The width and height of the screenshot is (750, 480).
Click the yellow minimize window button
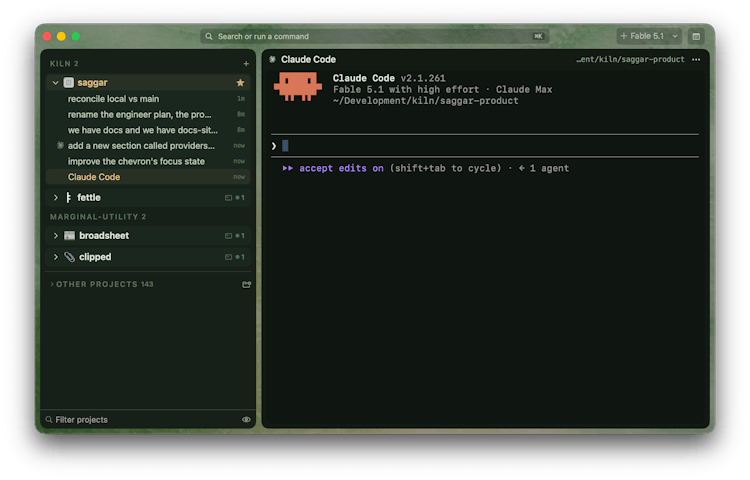tap(61, 36)
